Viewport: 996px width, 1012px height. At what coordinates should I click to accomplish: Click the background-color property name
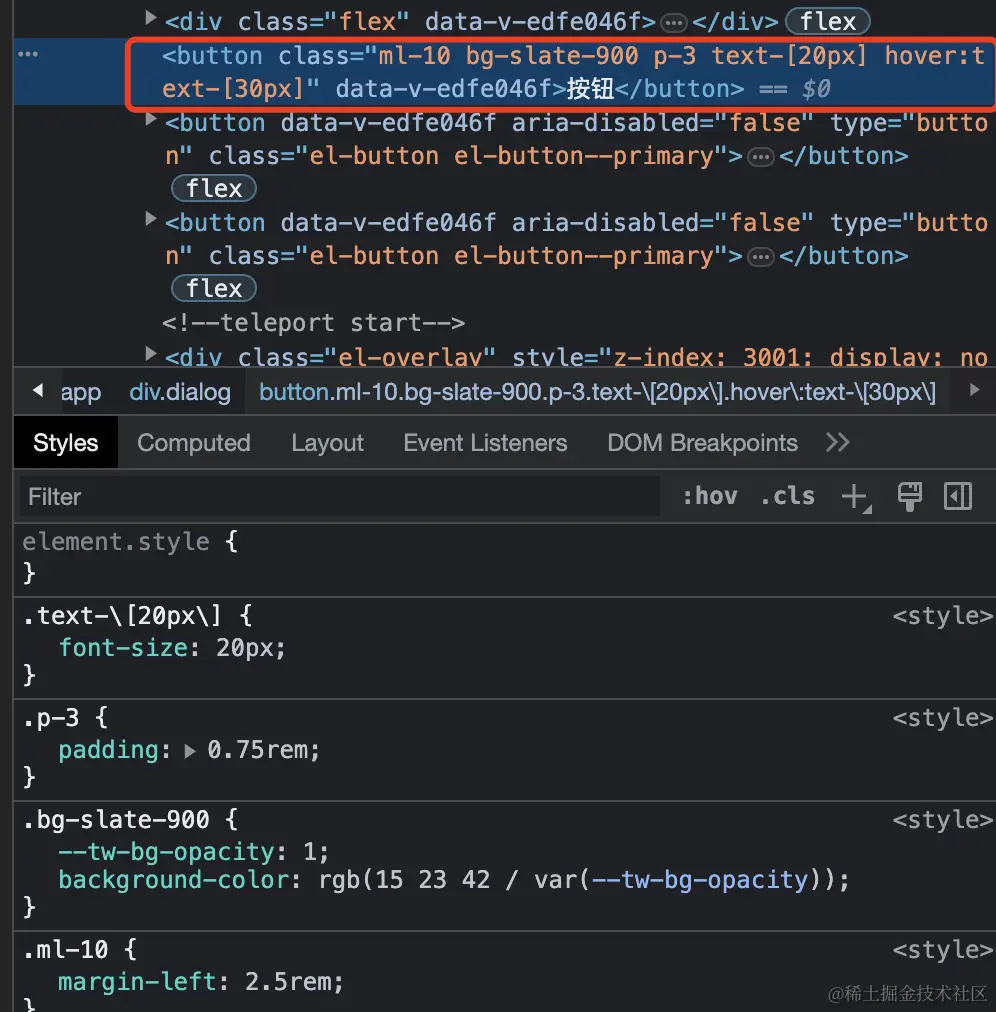tap(174, 880)
